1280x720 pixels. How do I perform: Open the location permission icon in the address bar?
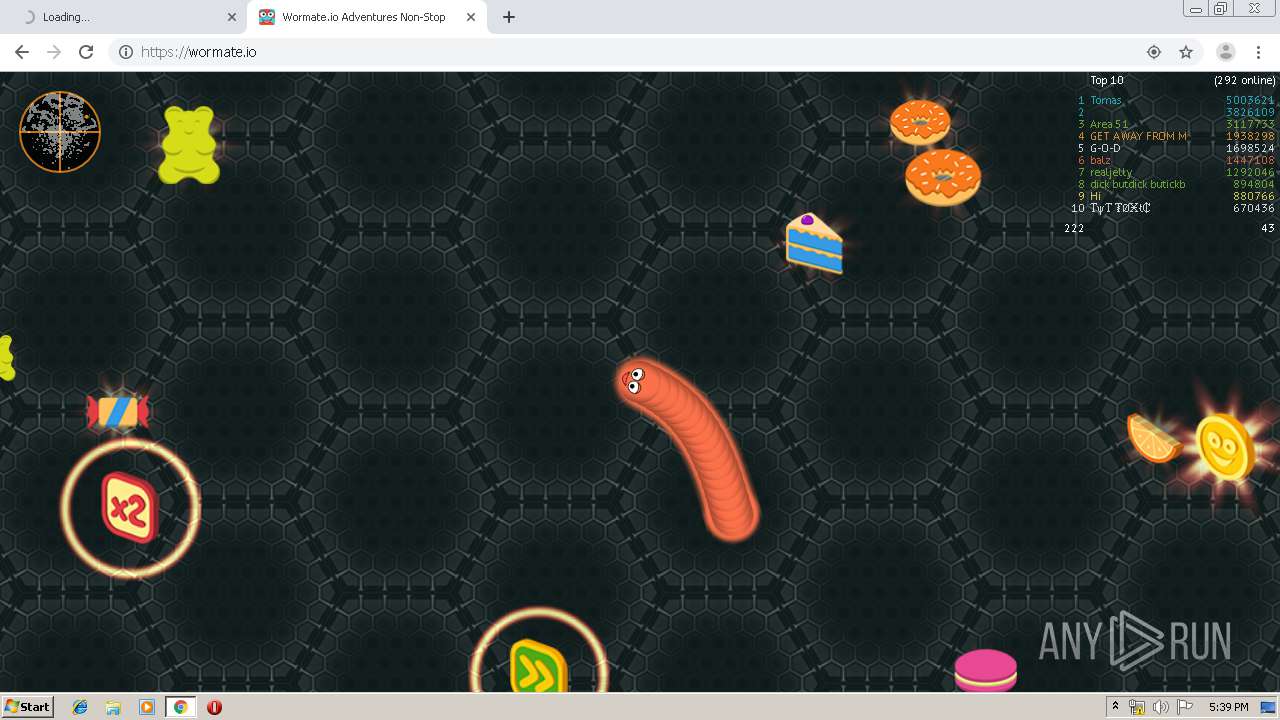pos(1154,52)
